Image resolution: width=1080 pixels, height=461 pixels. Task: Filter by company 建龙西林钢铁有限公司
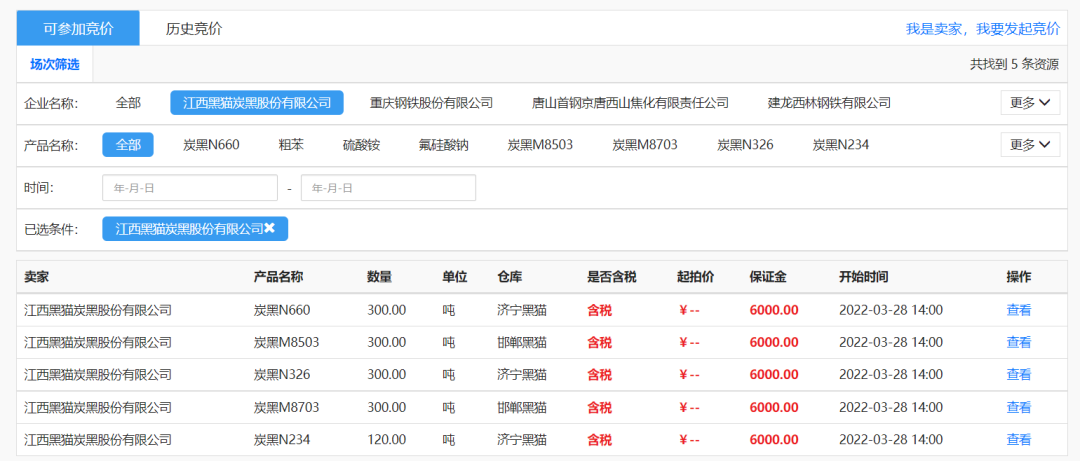point(829,103)
